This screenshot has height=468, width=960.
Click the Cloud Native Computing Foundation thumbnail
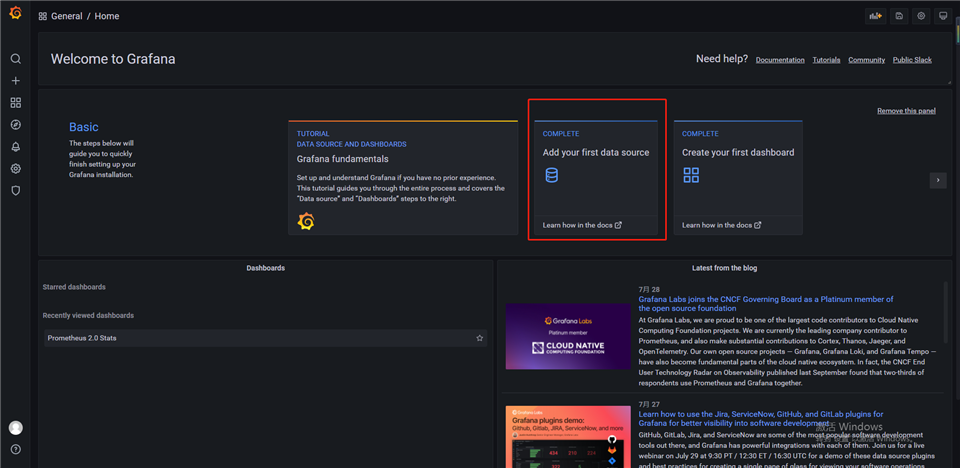(568, 336)
